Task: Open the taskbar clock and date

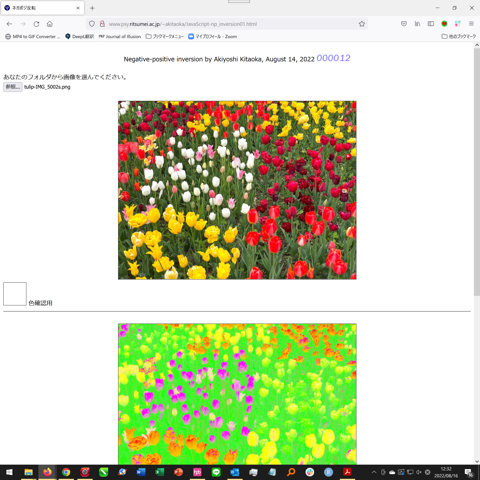Action: [446, 472]
